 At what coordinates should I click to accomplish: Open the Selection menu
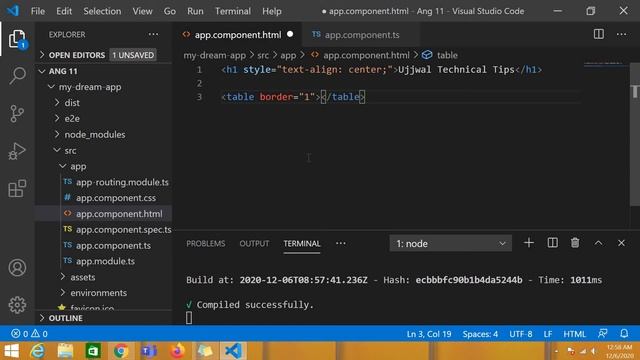[102, 11]
